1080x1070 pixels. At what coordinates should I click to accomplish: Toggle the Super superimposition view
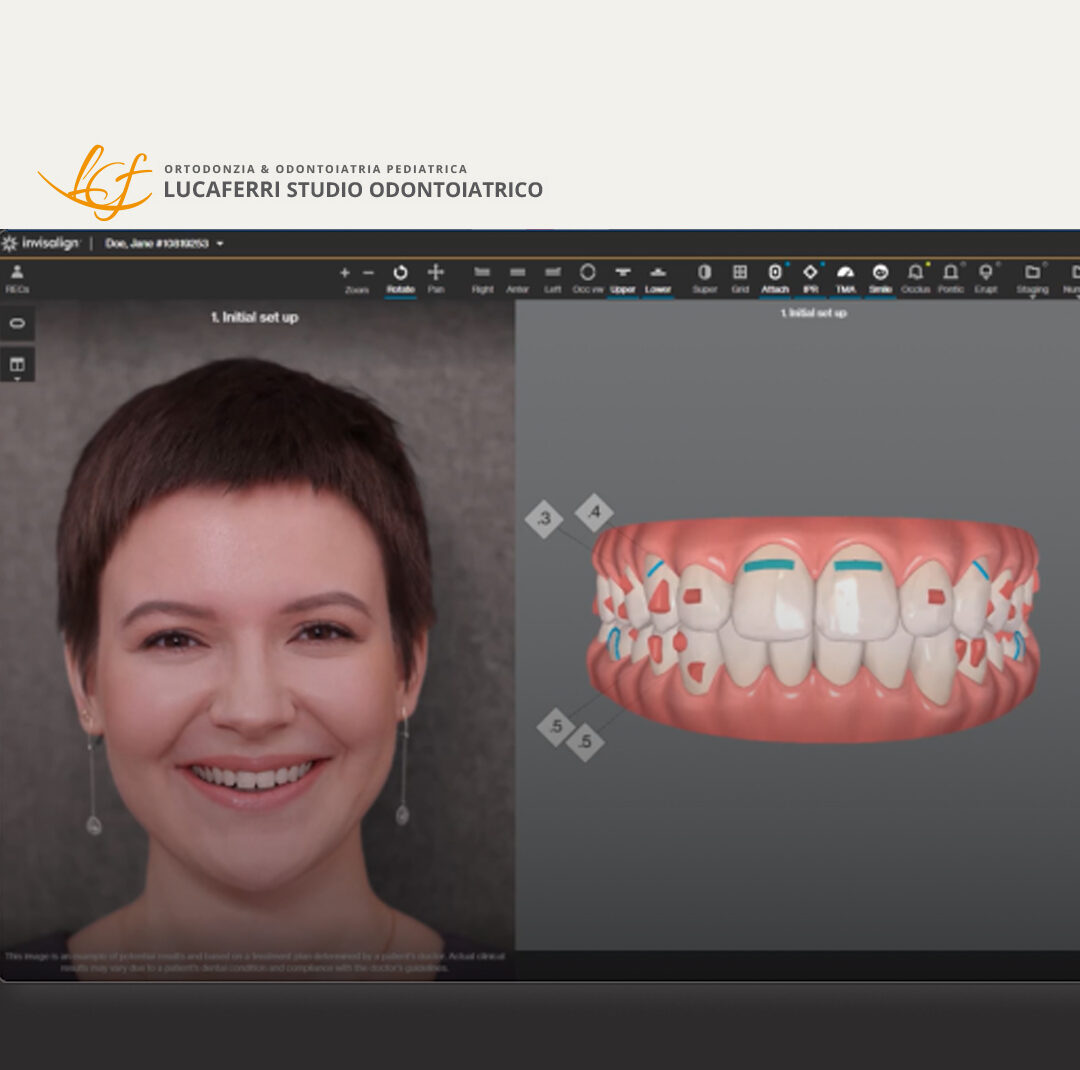[703, 273]
